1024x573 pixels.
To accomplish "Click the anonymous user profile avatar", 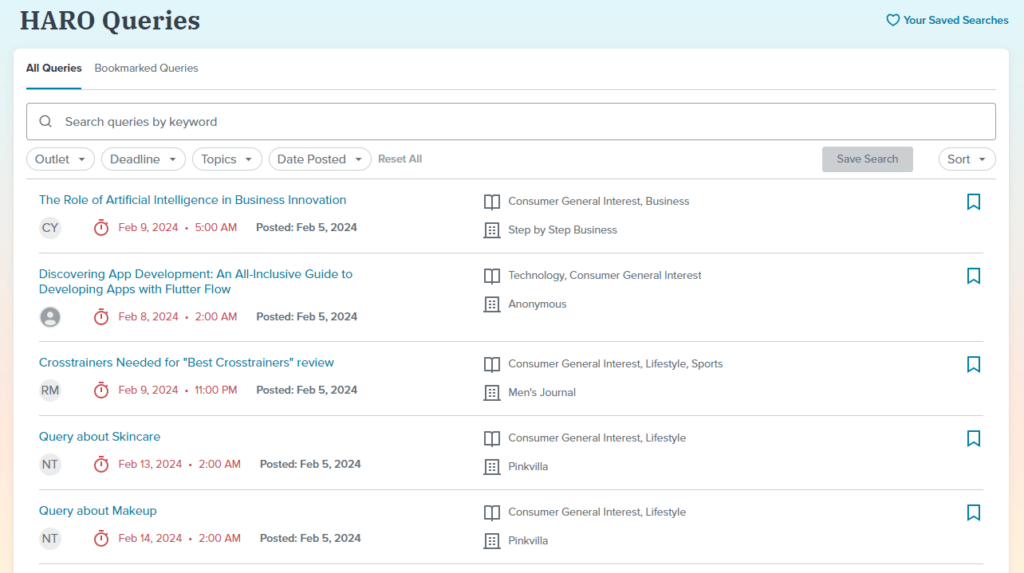I will pyautogui.click(x=50, y=317).
